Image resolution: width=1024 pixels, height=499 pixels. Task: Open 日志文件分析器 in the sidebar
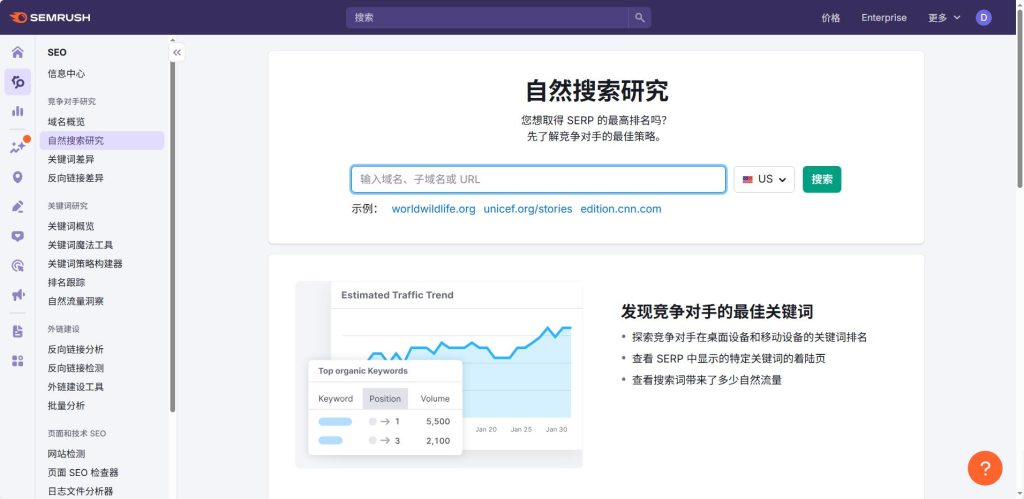click(x=80, y=491)
